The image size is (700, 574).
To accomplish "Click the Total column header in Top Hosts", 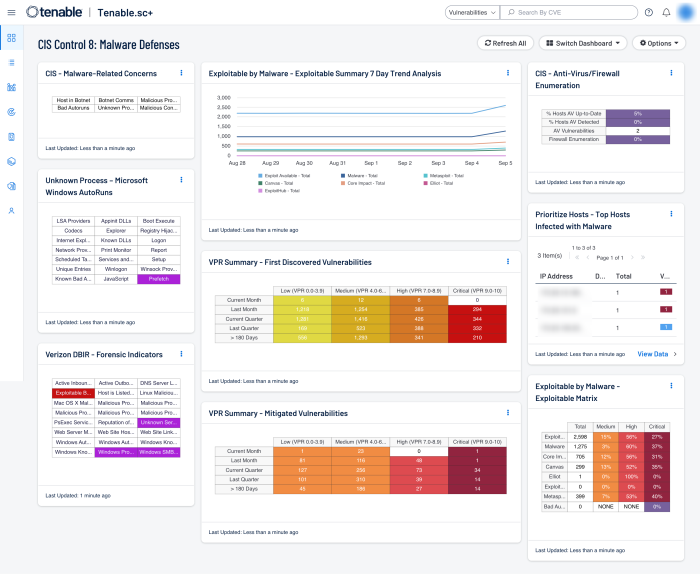I will 623,276.
